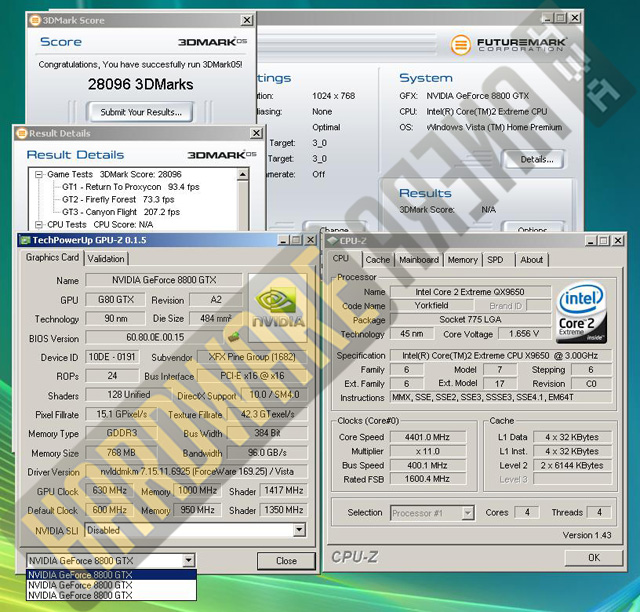
Task: Click the 3DMark Score window orange icon
Action: point(36,20)
